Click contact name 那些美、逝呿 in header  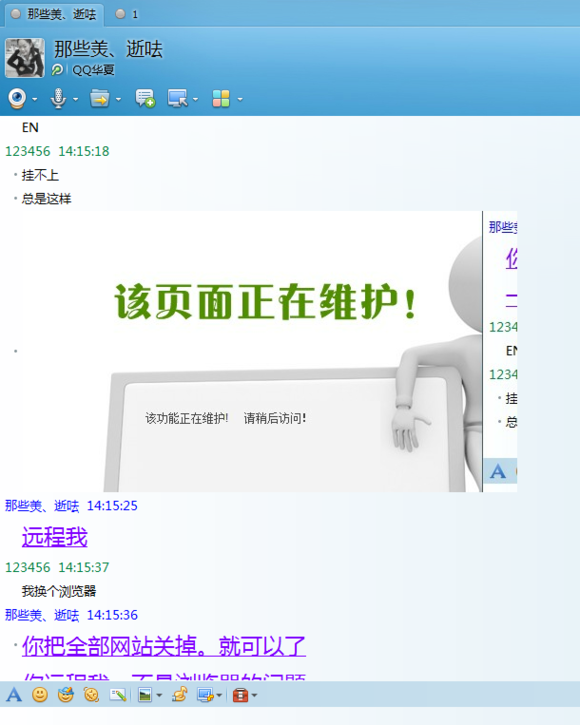pos(108,49)
